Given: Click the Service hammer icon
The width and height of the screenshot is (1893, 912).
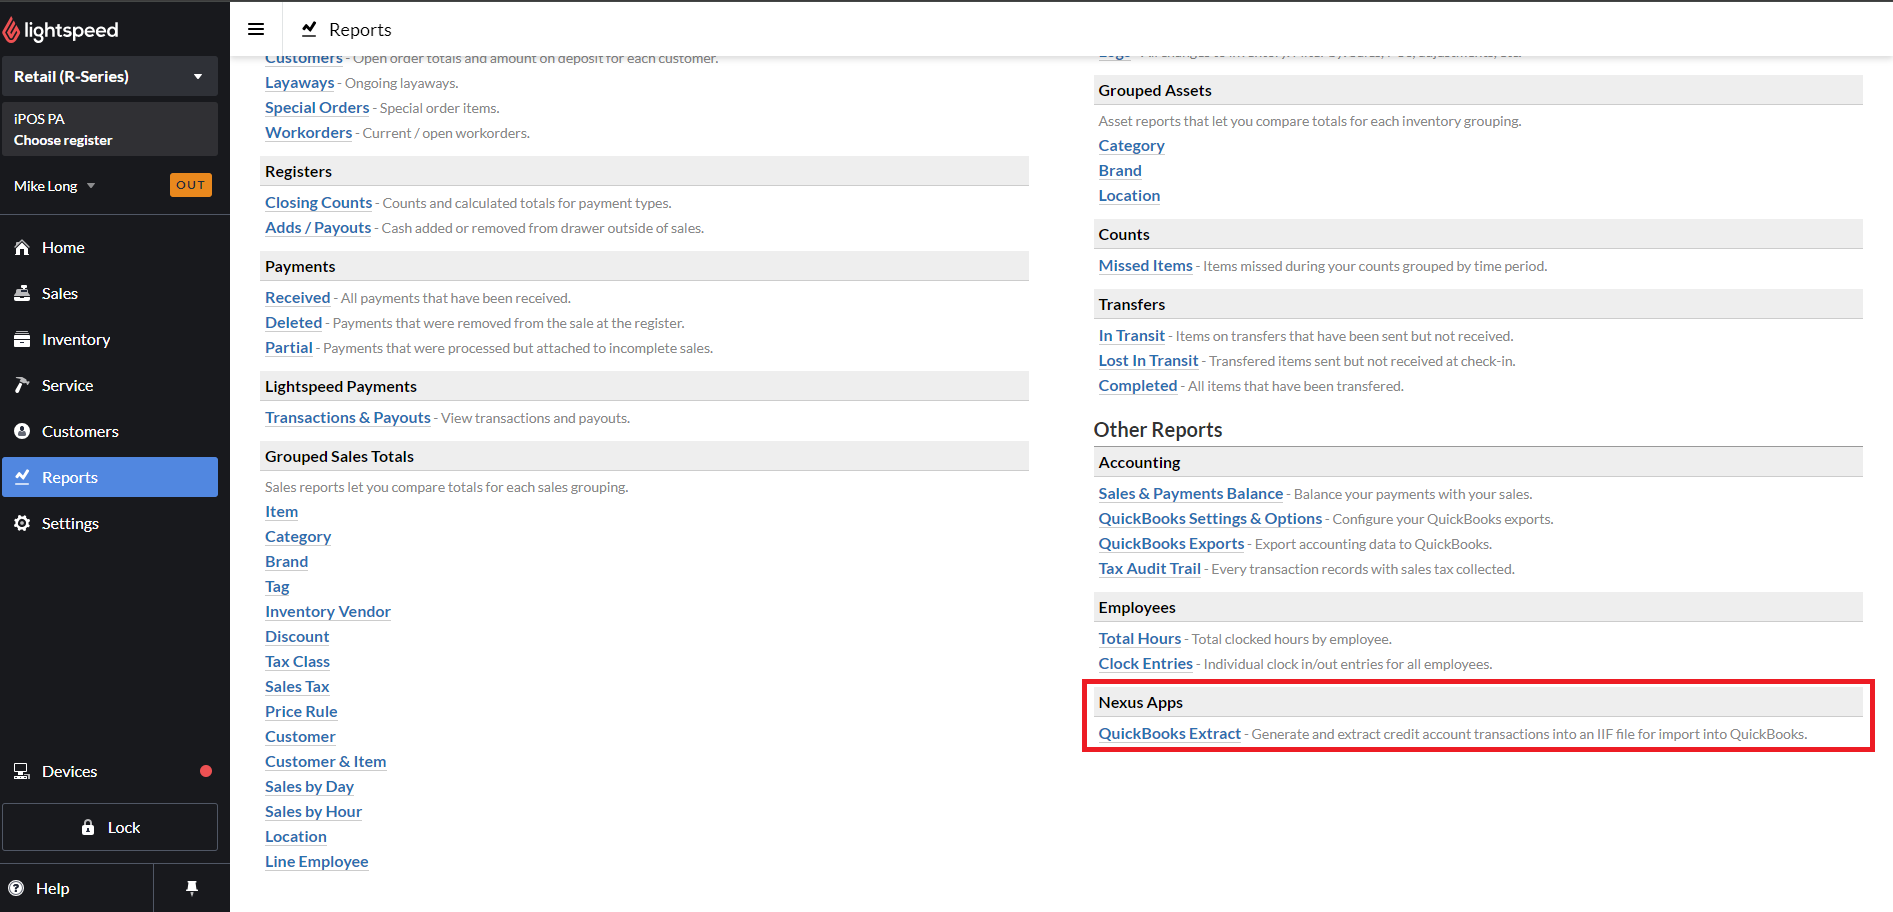Looking at the screenshot, I should [22, 386].
